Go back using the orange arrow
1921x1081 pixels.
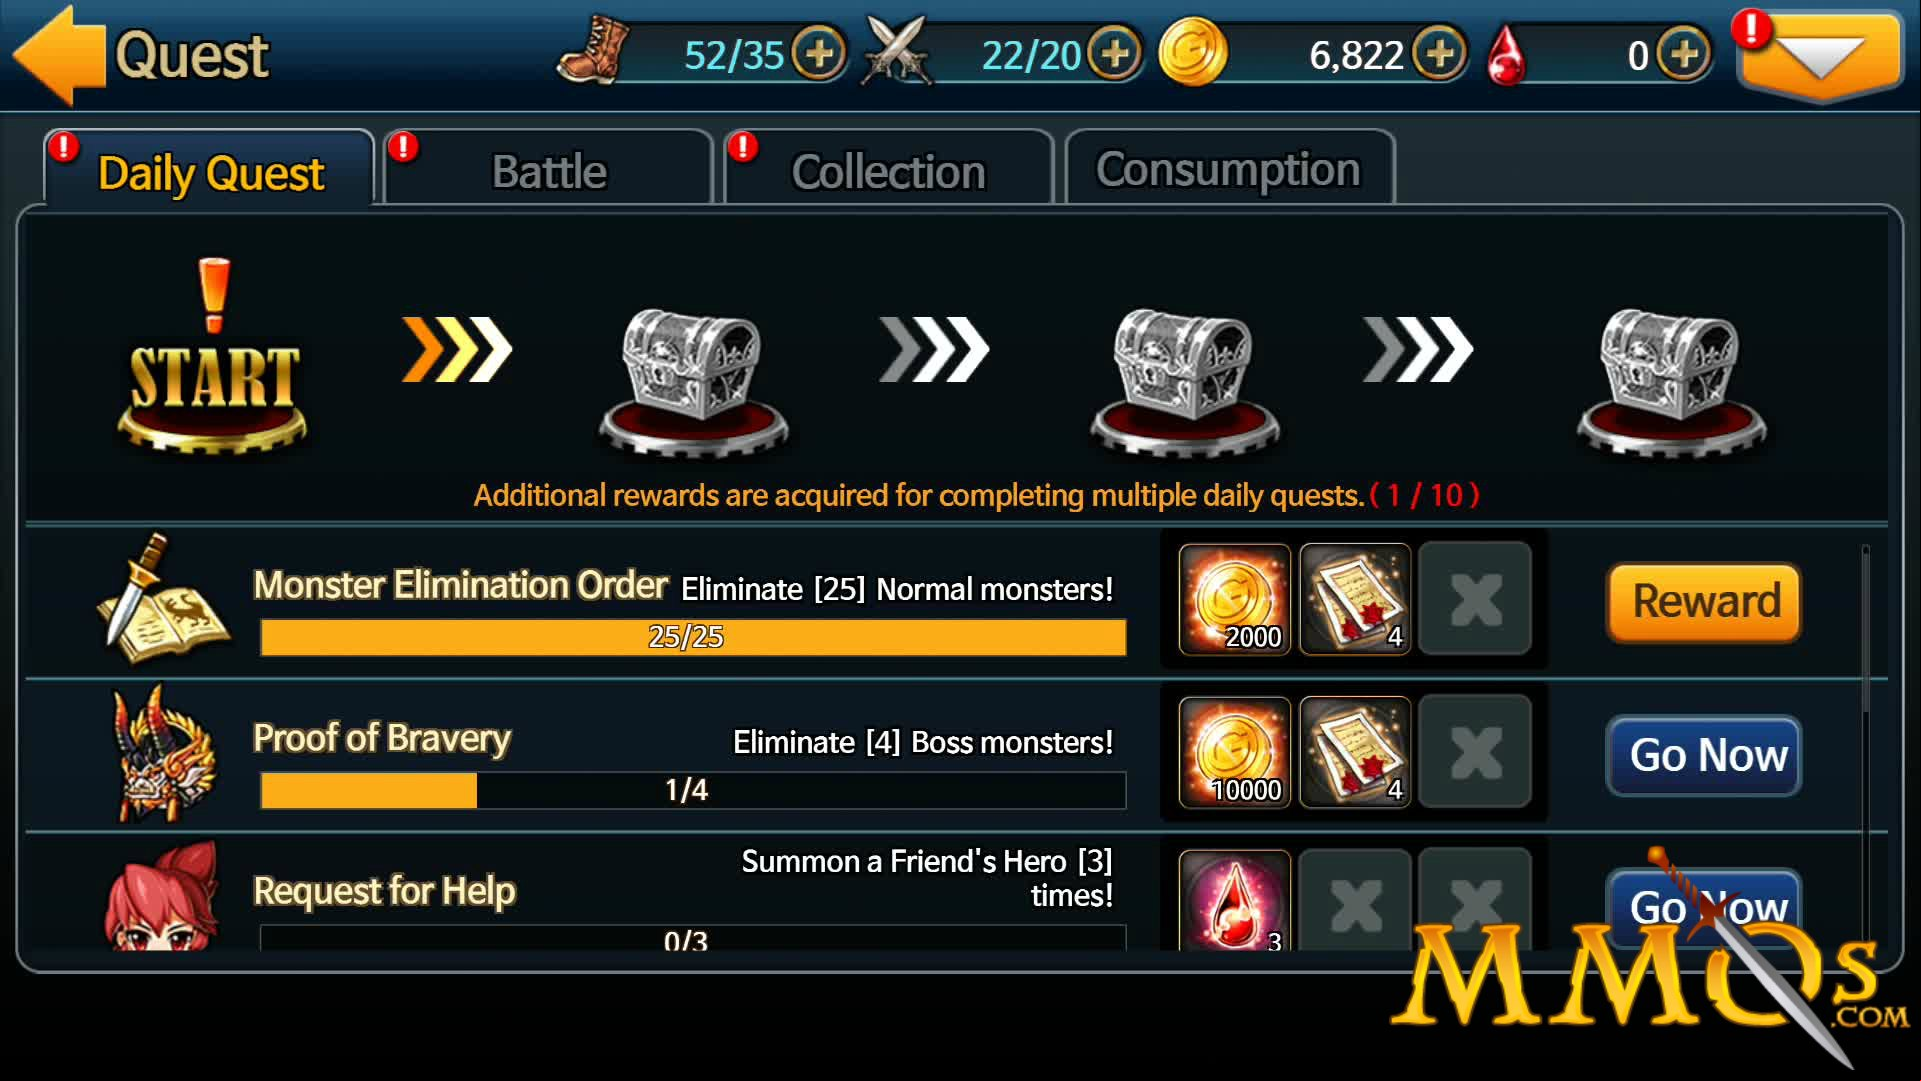point(58,55)
